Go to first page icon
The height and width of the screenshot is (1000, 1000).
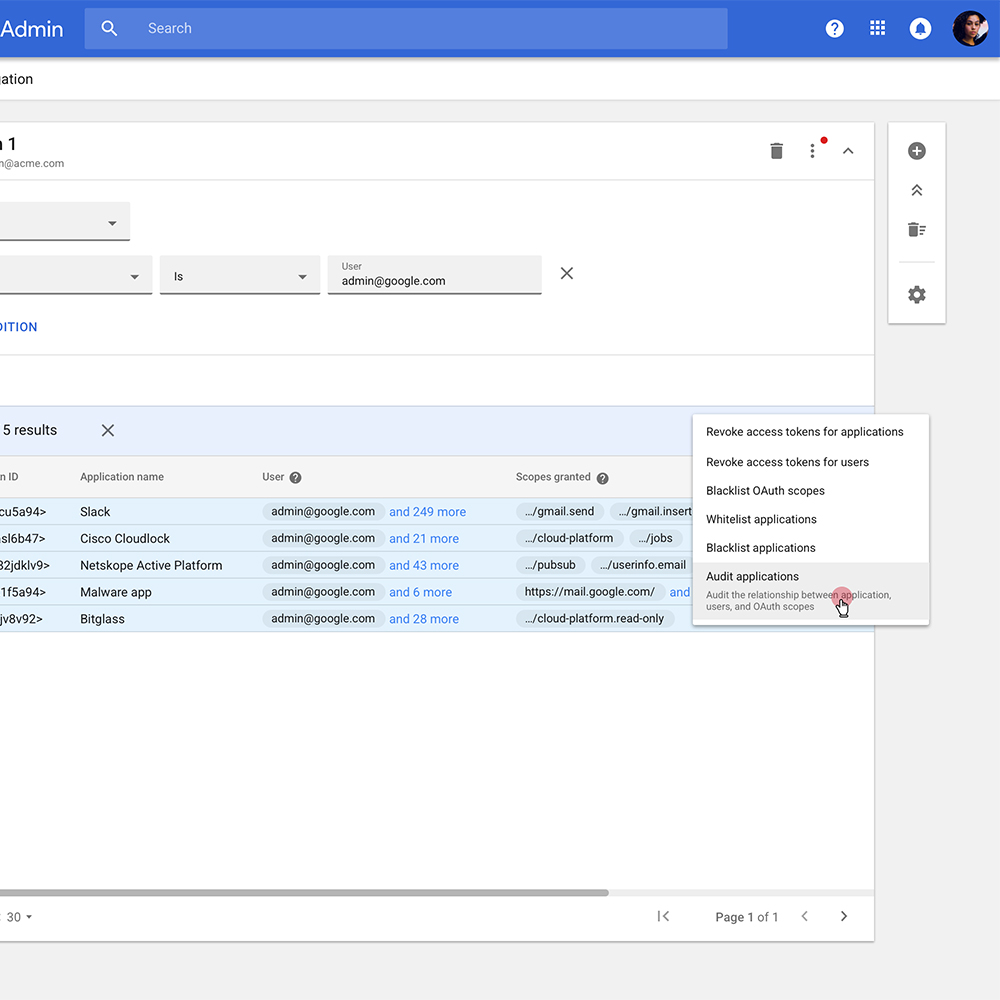click(x=663, y=916)
